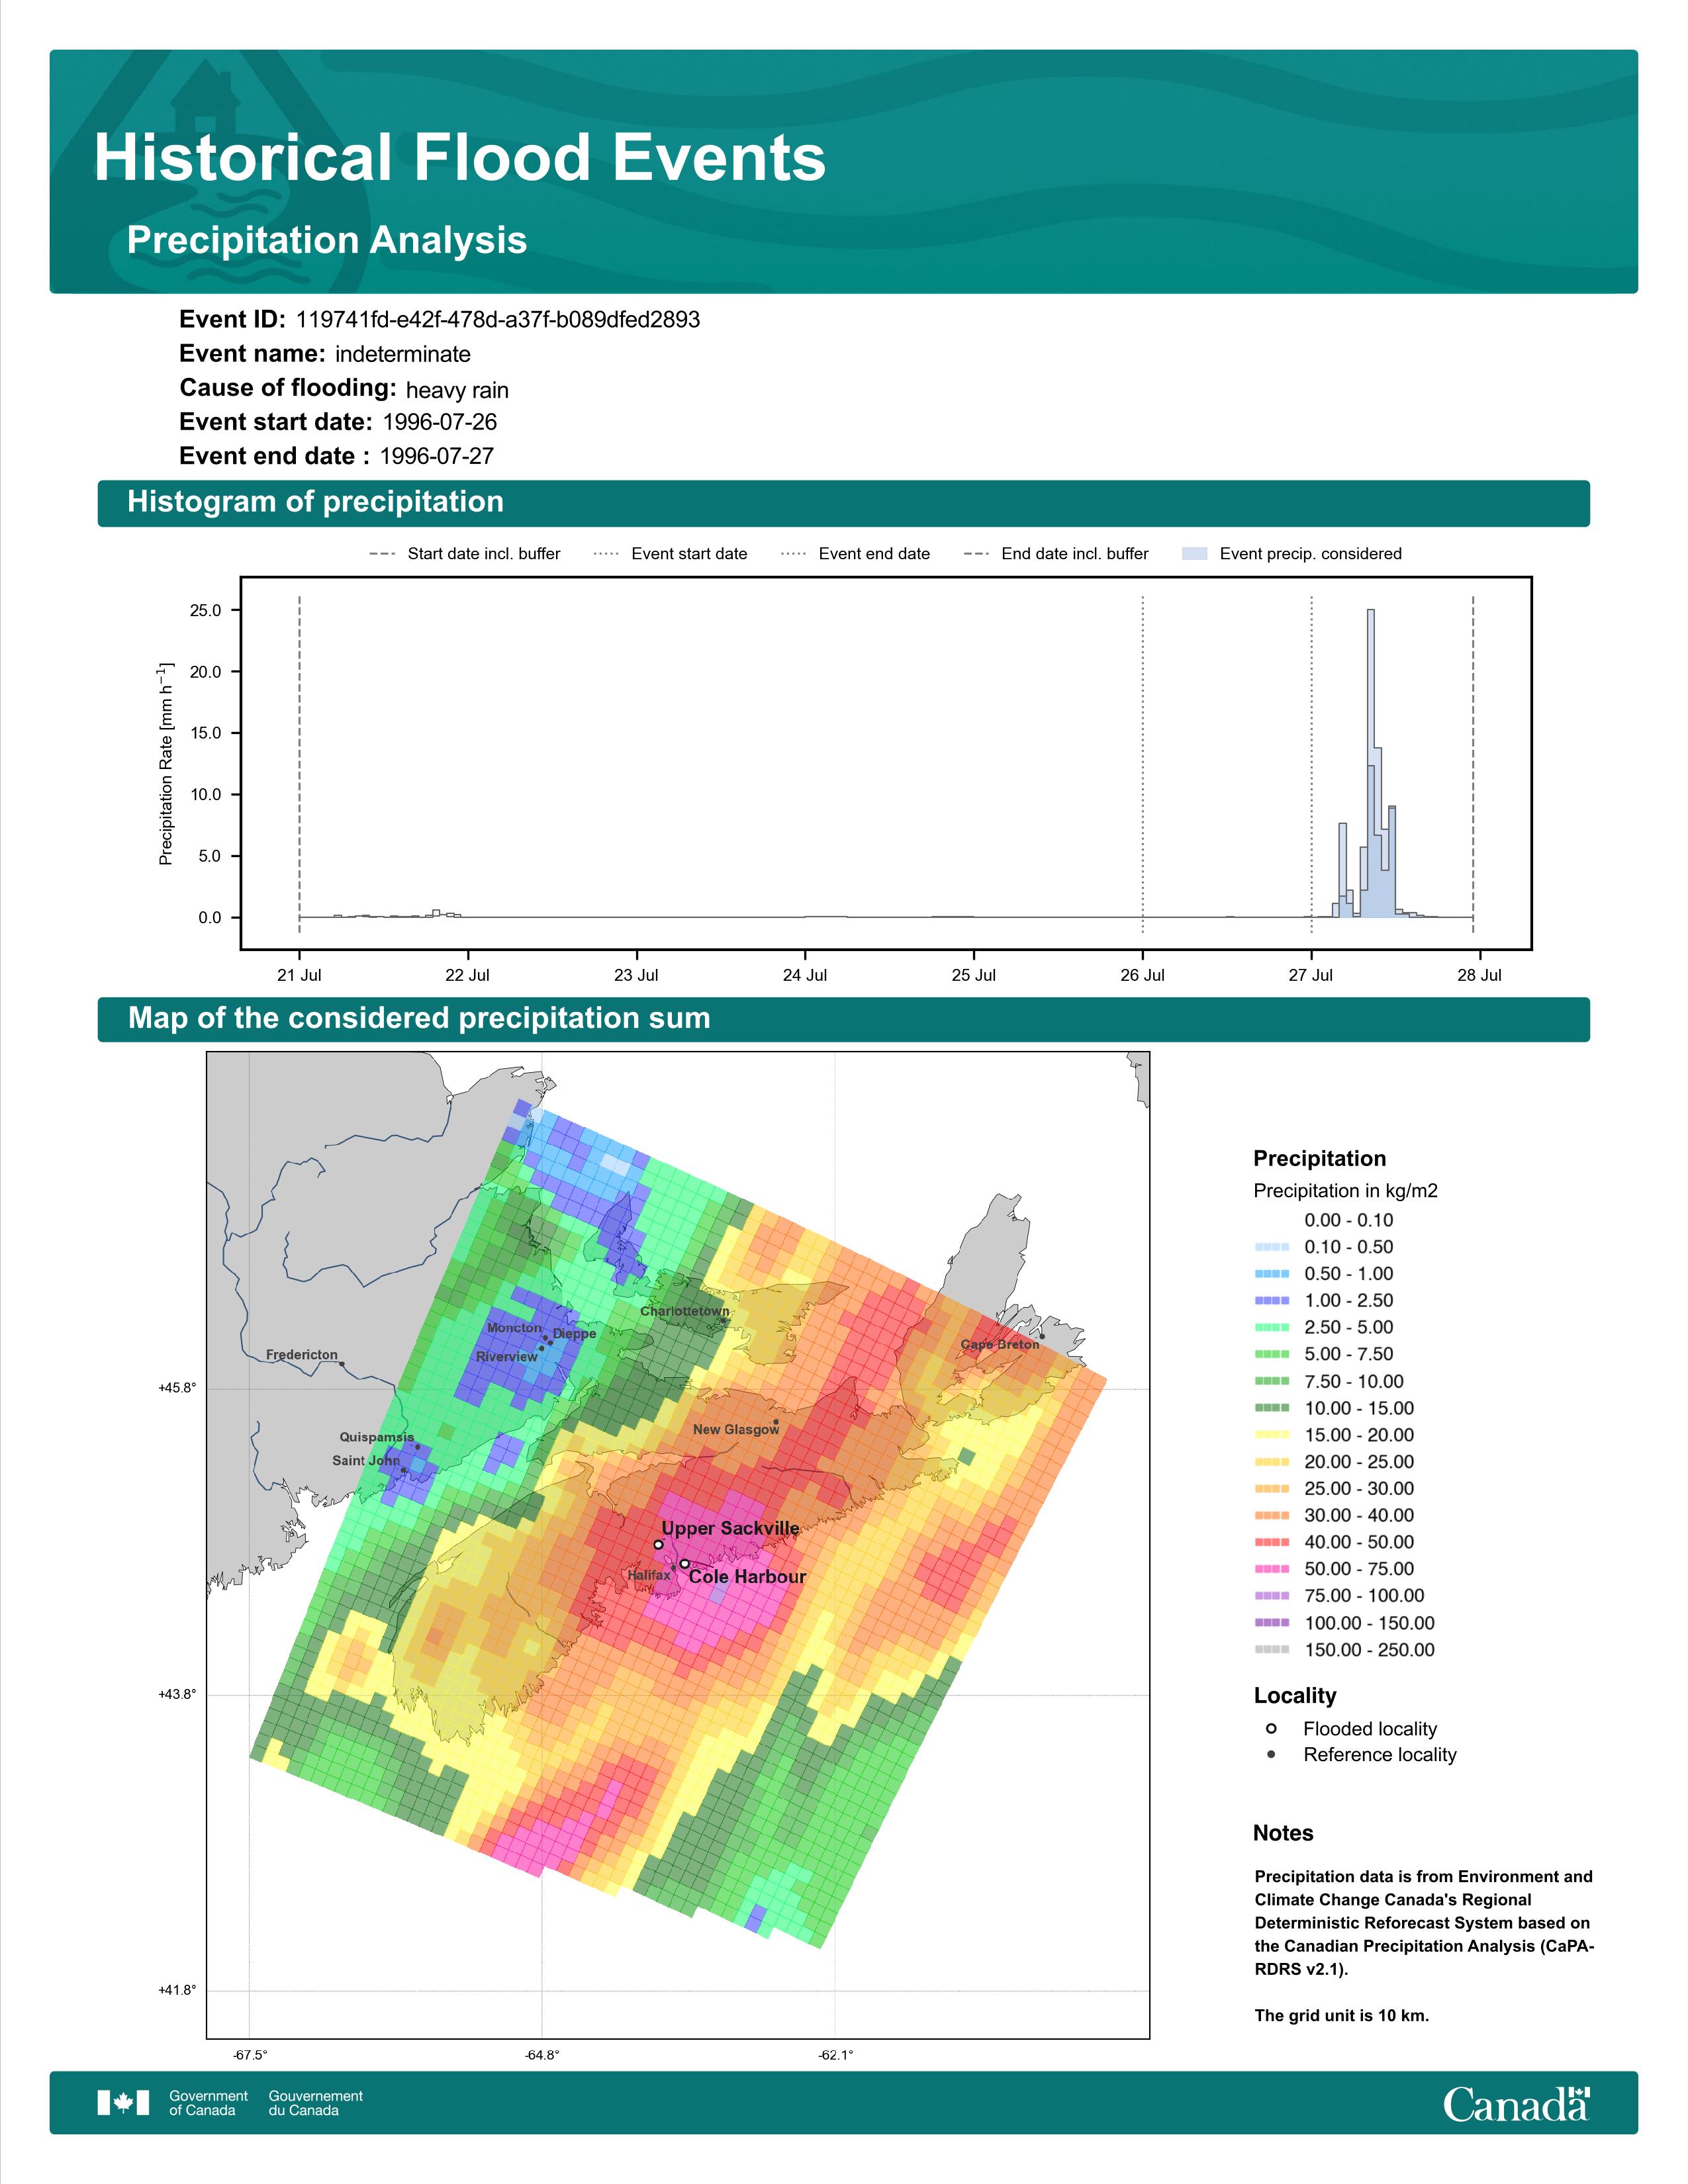Click the Riverview map label
The height and width of the screenshot is (2184, 1688).
point(506,1357)
